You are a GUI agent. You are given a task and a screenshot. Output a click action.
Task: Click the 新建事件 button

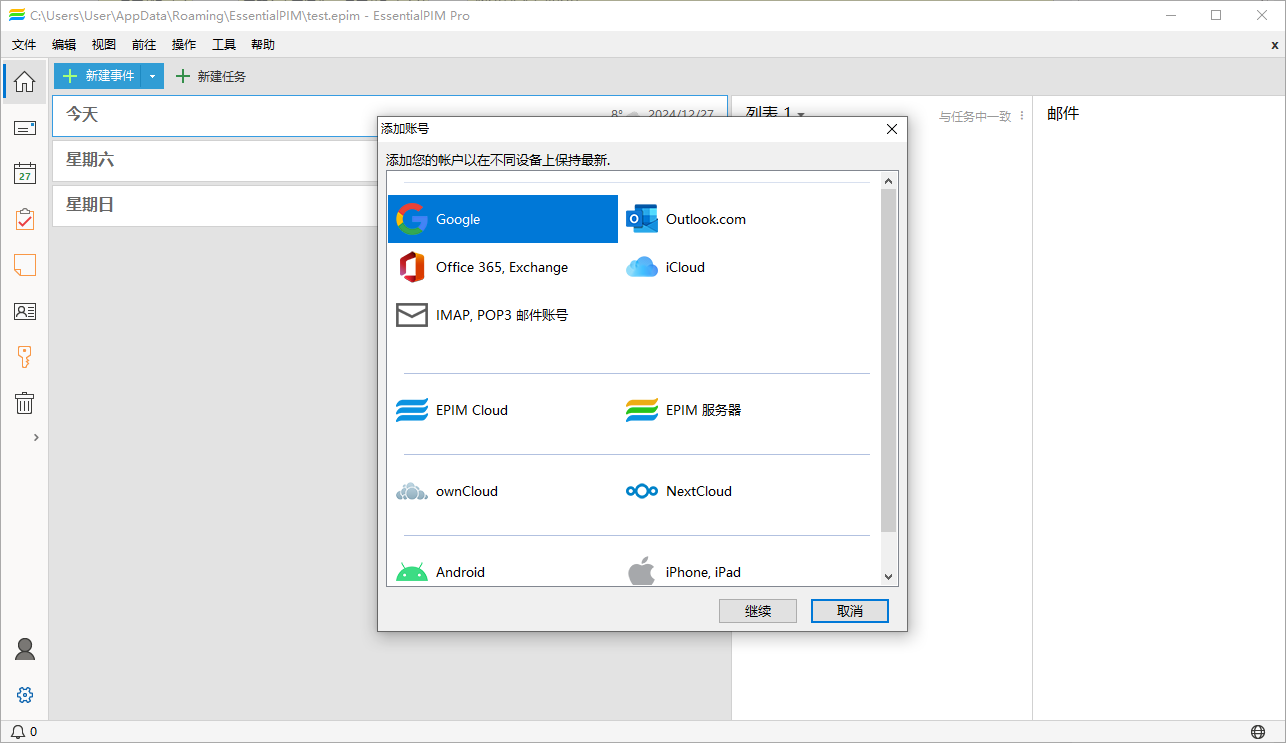(x=98, y=76)
